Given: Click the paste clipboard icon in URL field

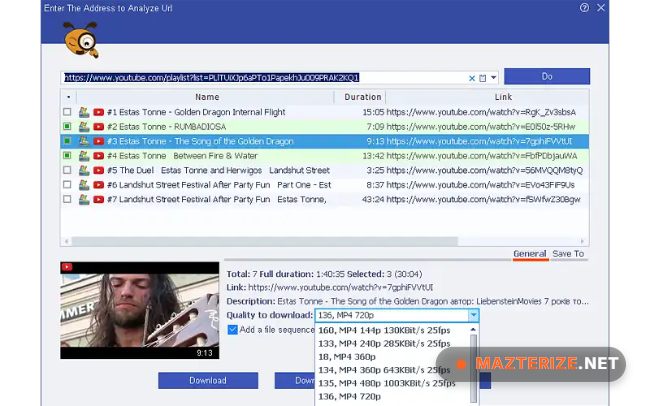Looking at the screenshot, I should pos(483,78).
